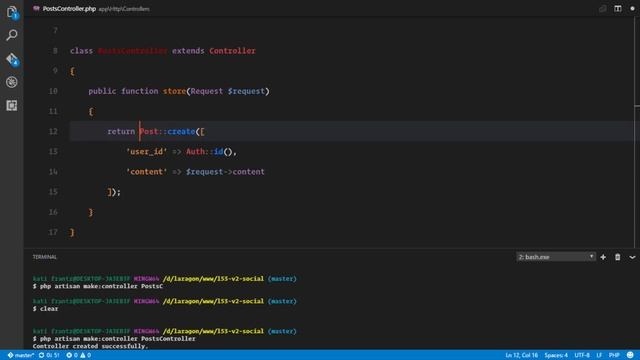Image resolution: width=640 pixels, height=360 pixels.
Task: Click '$ clear' command in terminal
Action: click(45, 309)
